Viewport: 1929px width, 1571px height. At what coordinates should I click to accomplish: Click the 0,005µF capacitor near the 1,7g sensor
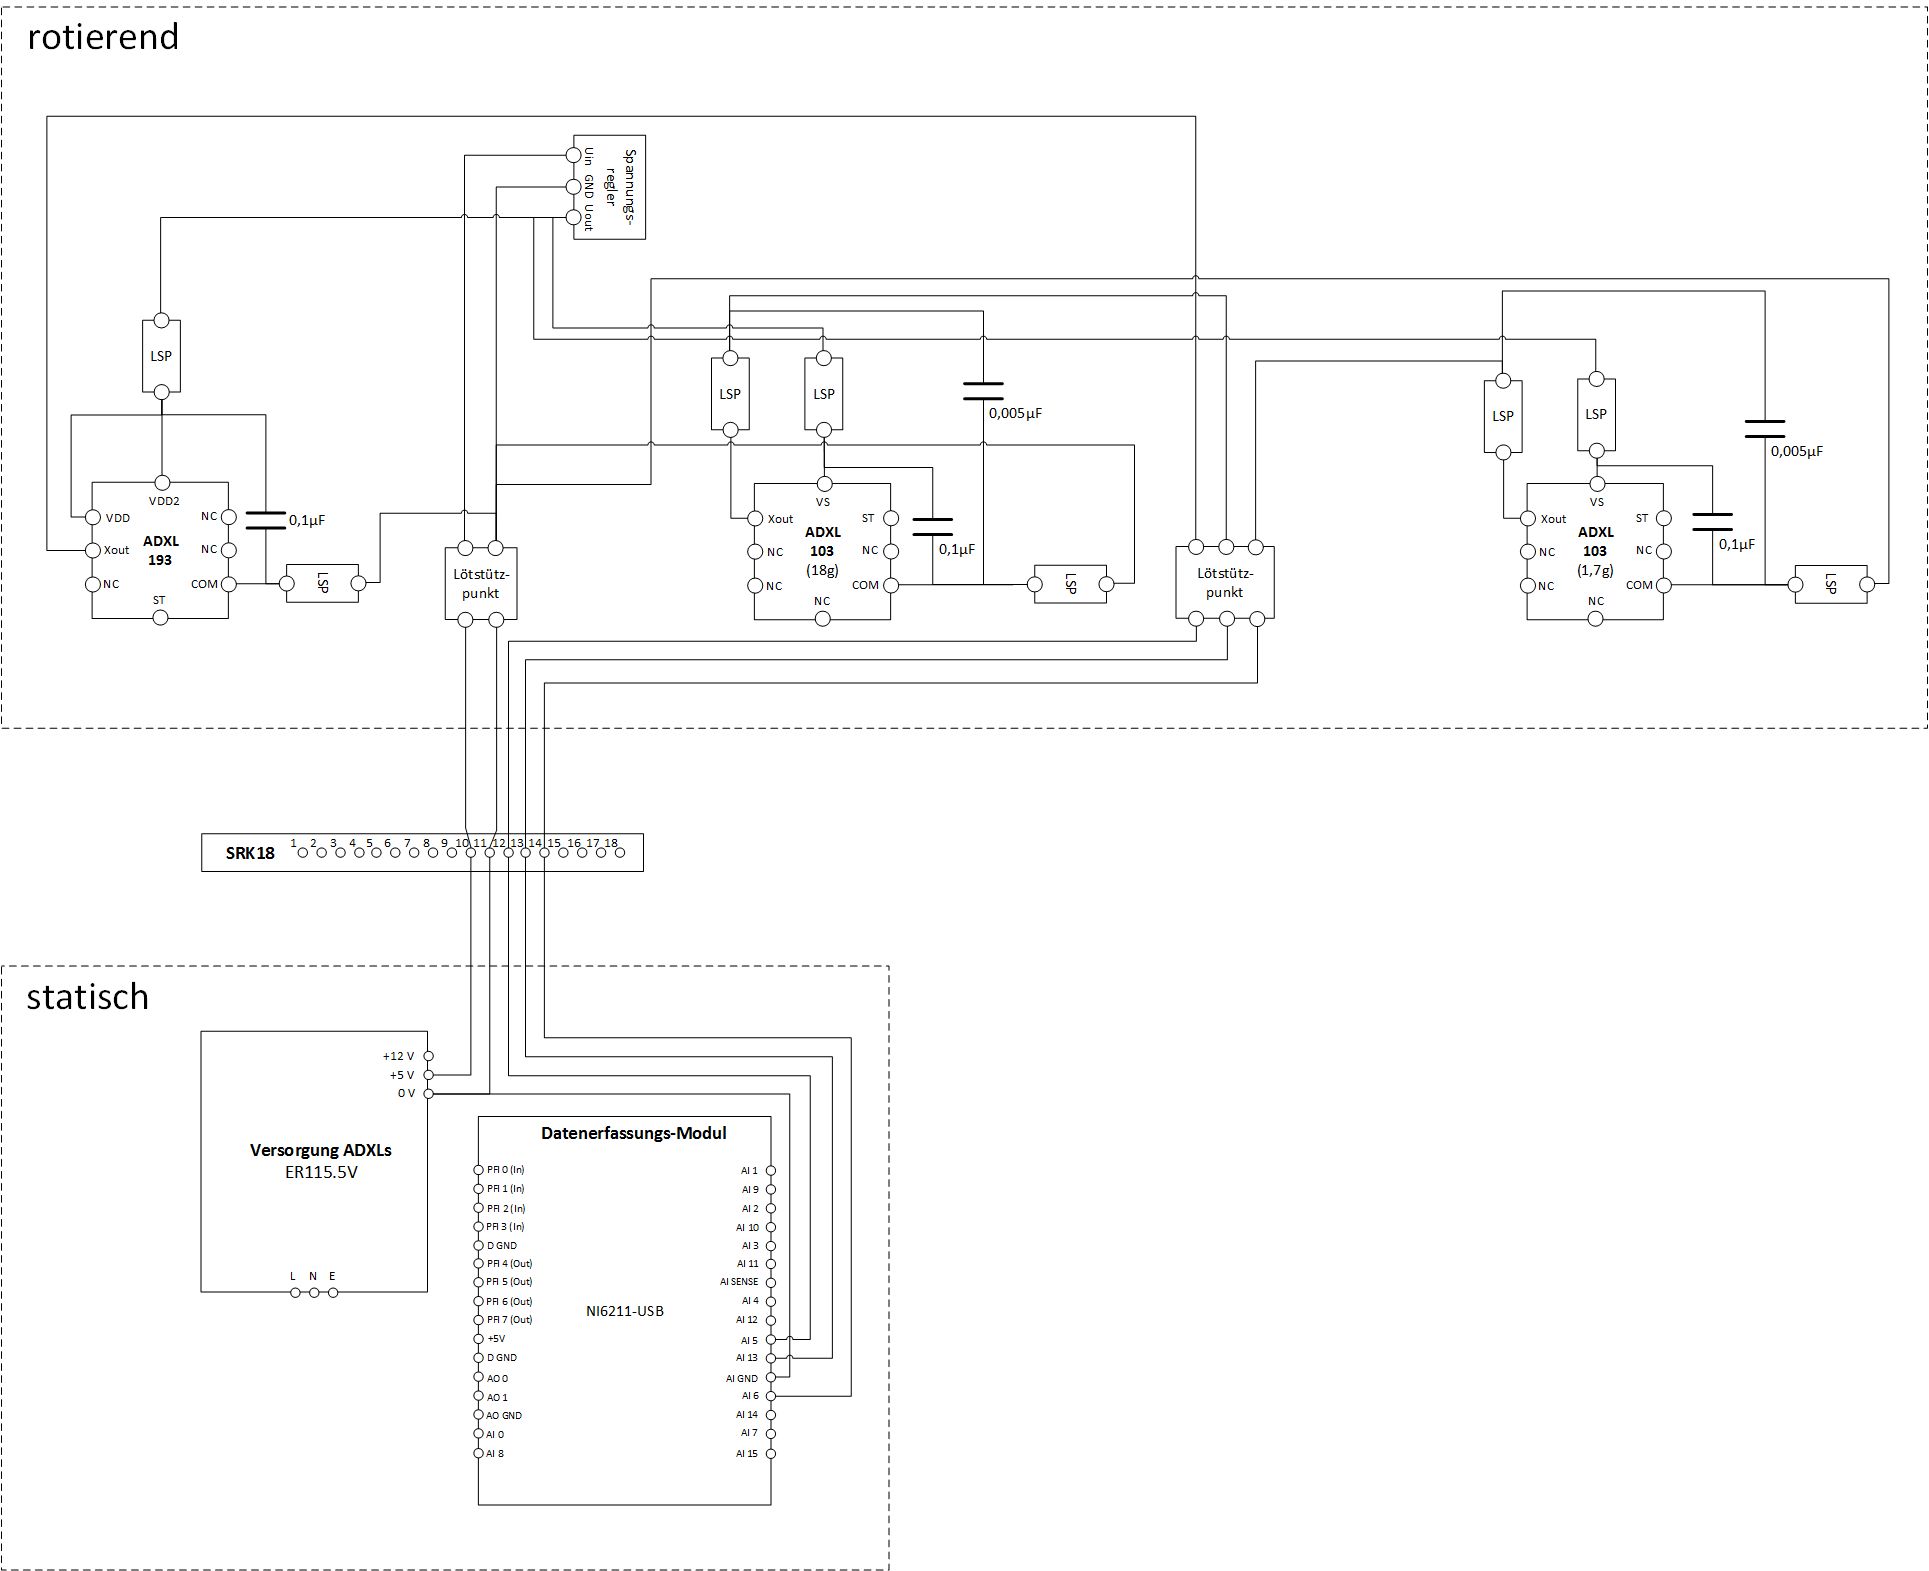tap(1764, 429)
